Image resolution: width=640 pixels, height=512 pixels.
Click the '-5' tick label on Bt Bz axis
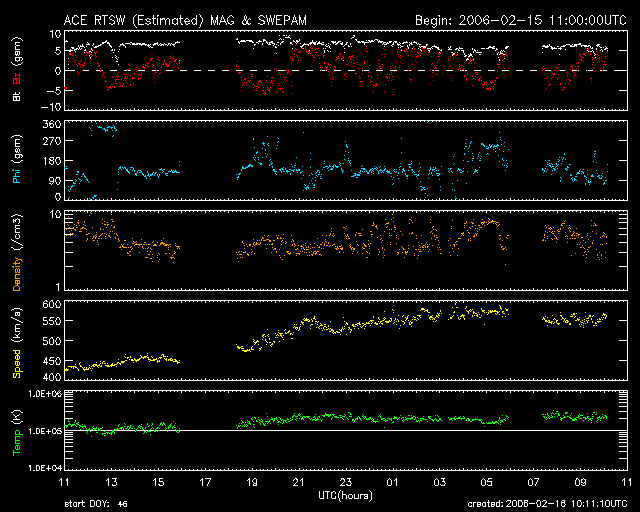click(55, 90)
